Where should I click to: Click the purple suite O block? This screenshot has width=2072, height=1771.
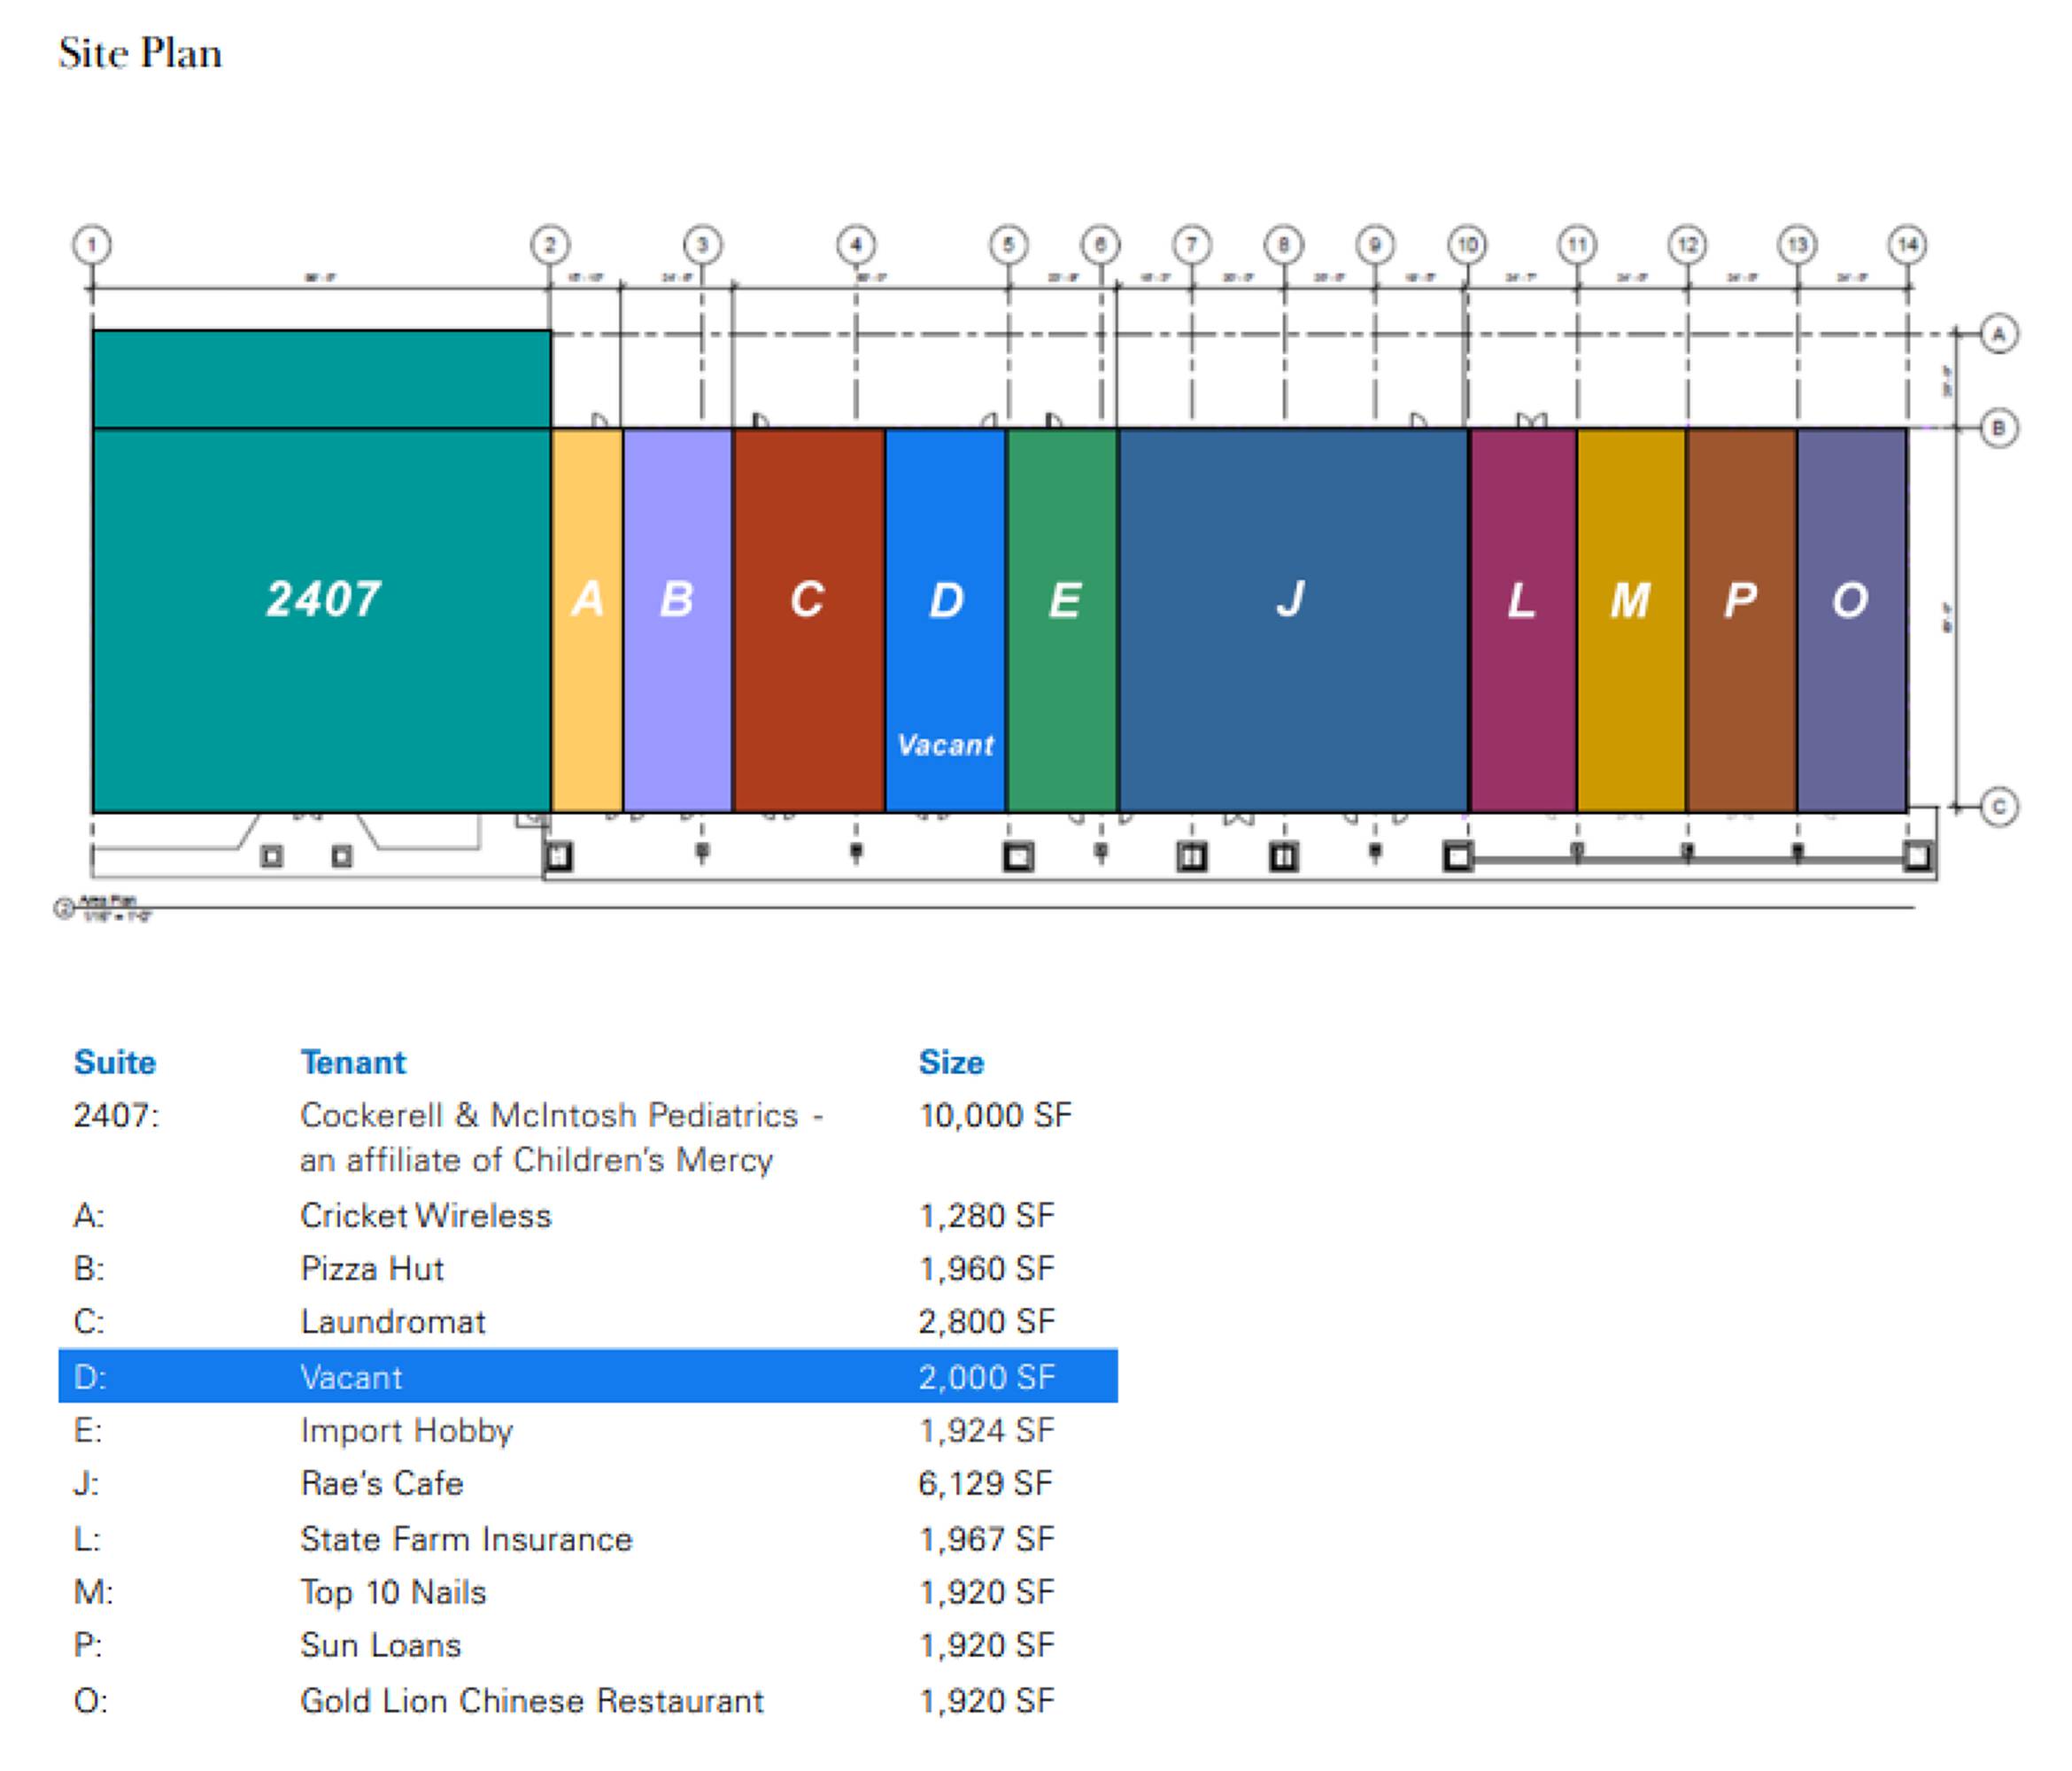click(x=1851, y=620)
